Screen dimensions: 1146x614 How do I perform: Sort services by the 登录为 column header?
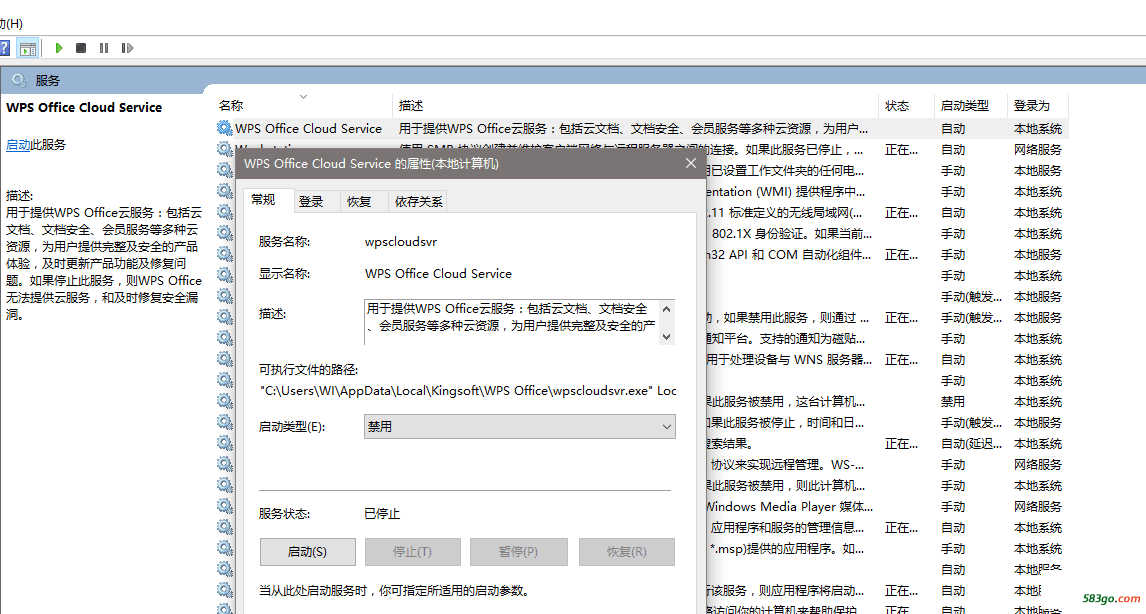tap(1031, 106)
